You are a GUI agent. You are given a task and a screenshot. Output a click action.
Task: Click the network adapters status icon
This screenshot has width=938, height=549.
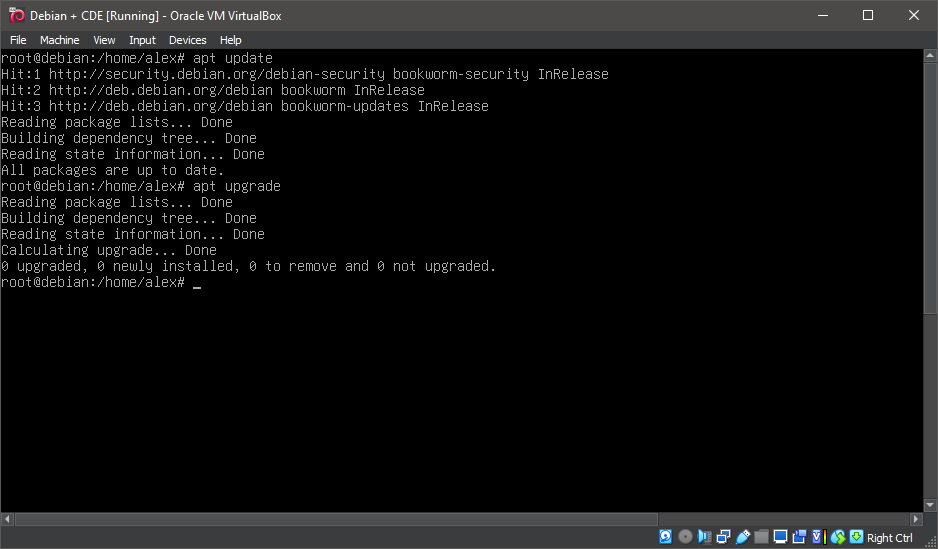point(723,537)
